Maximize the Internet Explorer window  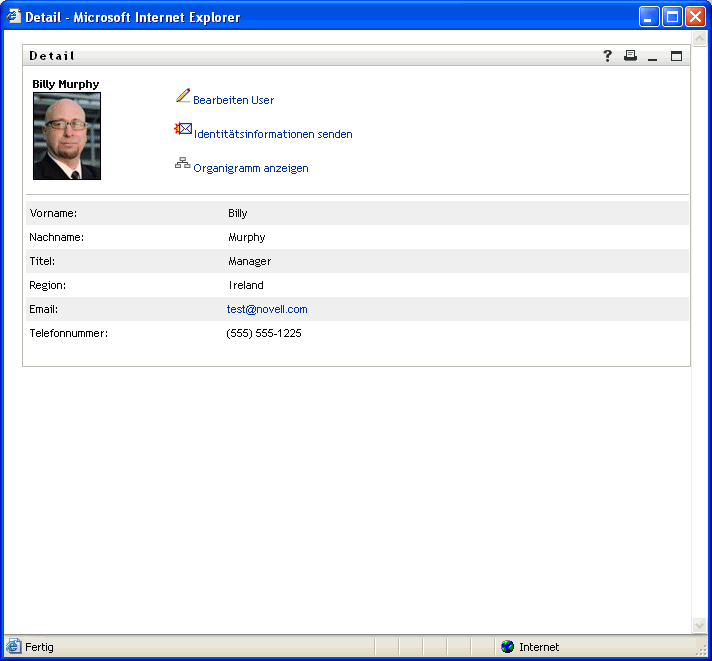(x=672, y=17)
